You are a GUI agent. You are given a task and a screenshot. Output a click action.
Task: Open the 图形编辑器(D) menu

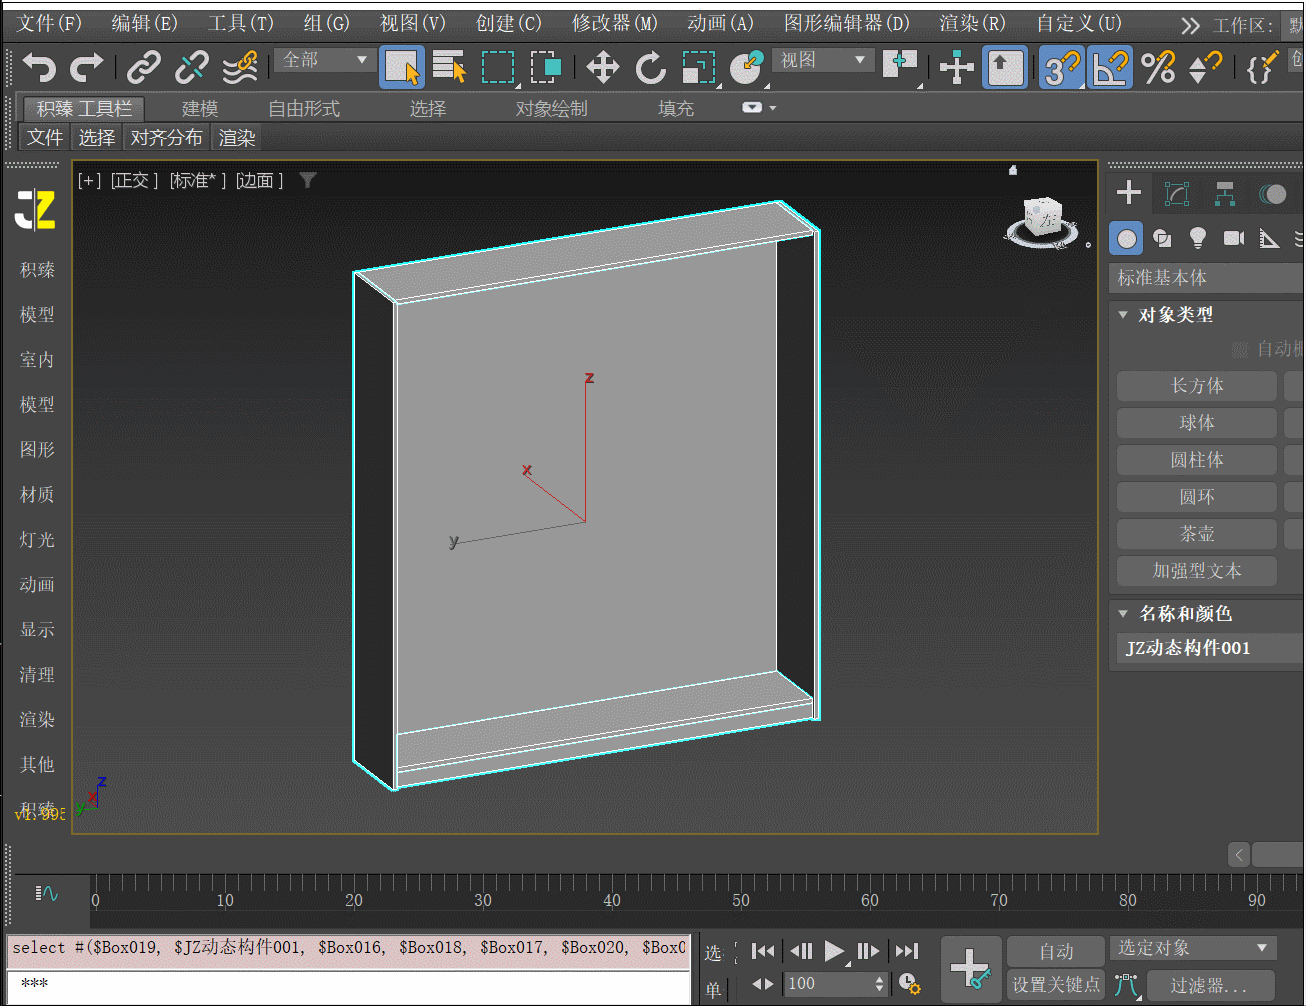coord(847,23)
